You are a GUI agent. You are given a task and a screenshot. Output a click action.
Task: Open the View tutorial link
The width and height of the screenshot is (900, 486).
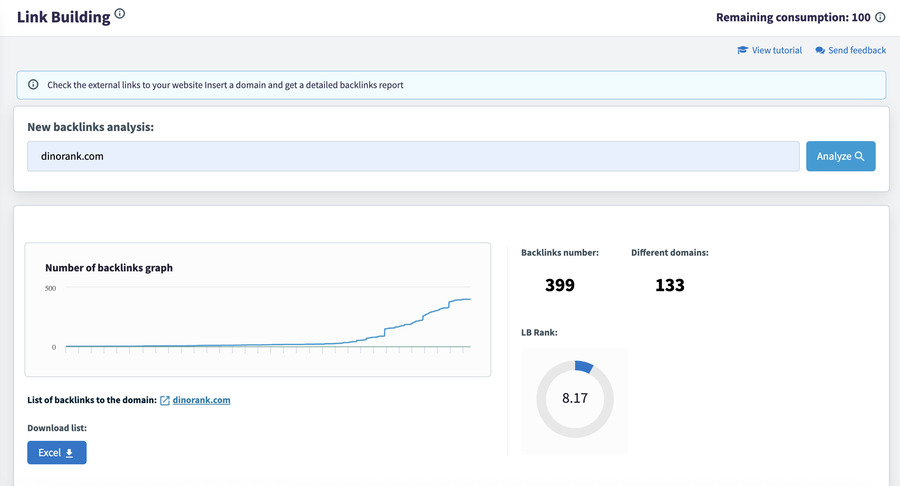point(770,50)
